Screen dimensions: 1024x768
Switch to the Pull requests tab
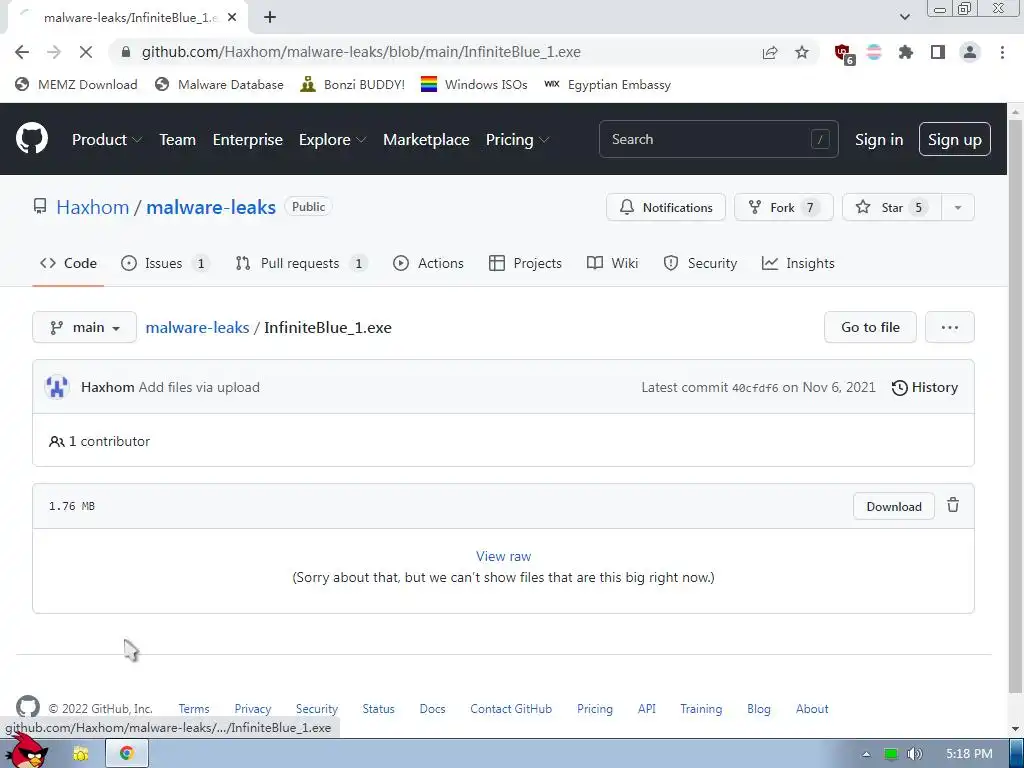[301, 263]
